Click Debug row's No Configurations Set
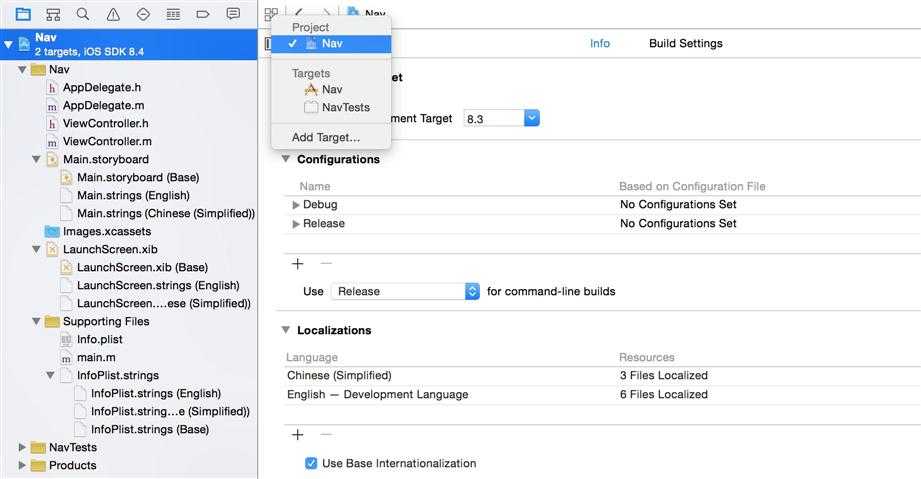This screenshot has height=479, width=921. point(678,205)
